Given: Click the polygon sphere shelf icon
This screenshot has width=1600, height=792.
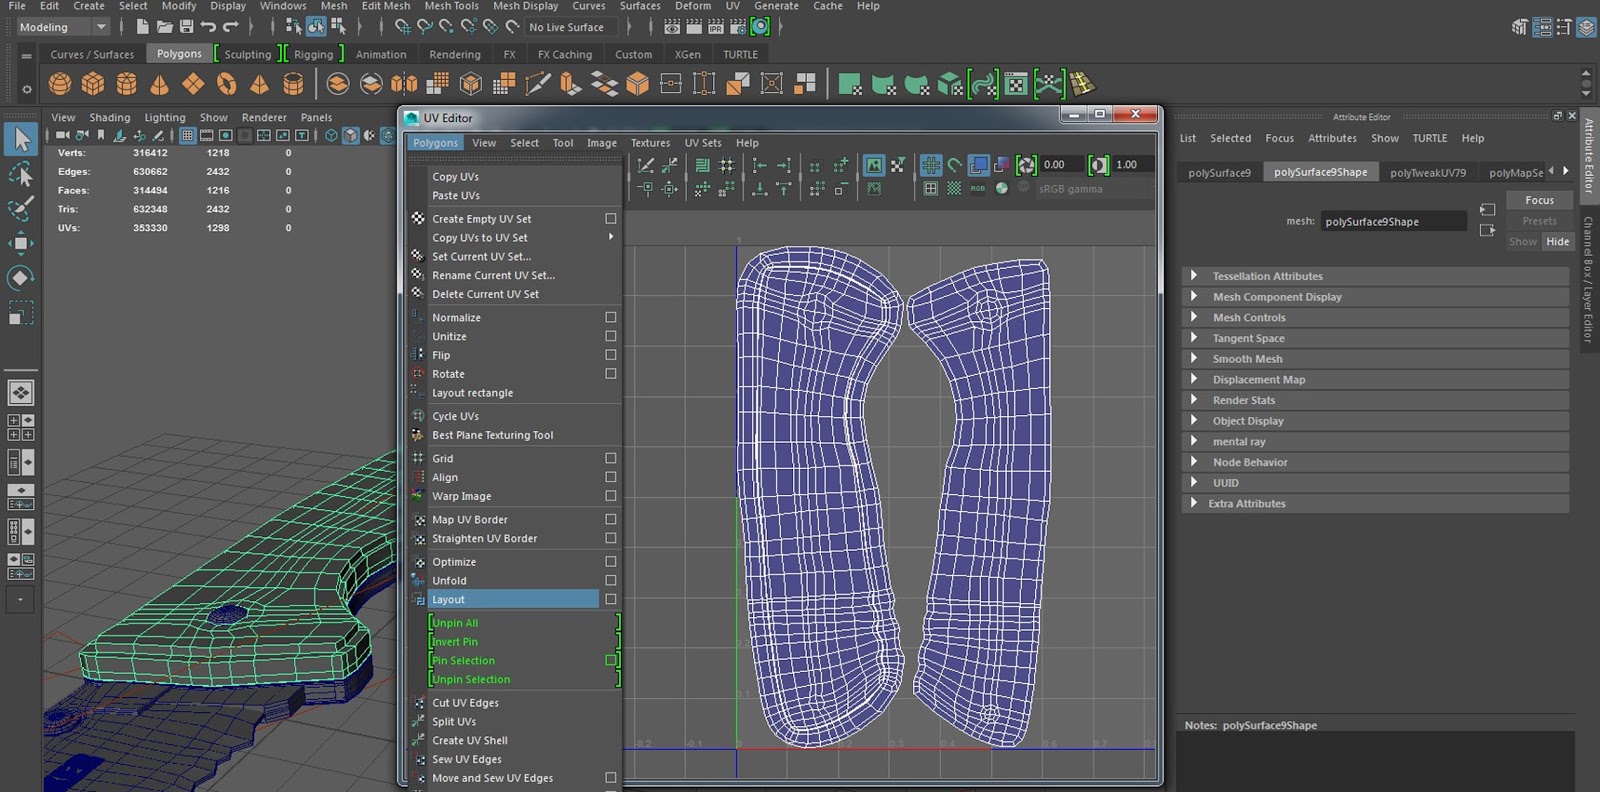Looking at the screenshot, I should (x=60, y=84).
